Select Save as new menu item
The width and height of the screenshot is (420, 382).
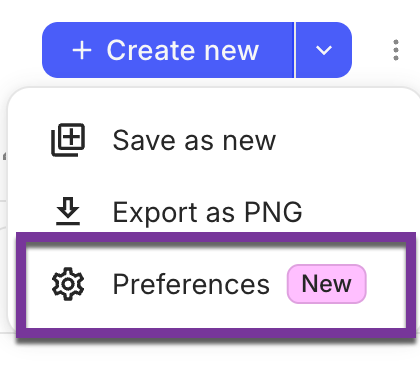click(x=213, y=140)
